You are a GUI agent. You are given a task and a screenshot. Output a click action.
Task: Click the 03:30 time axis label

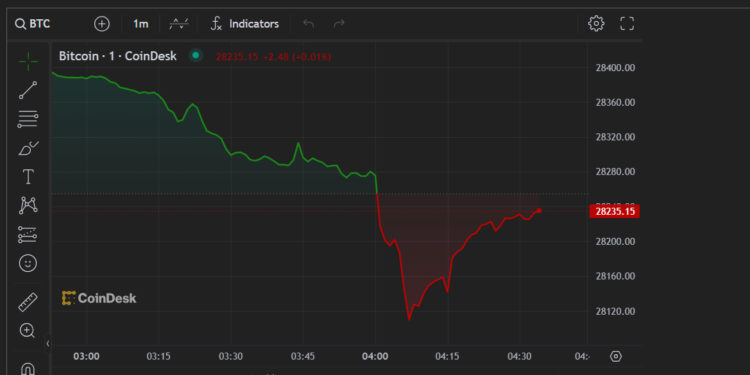231,356
